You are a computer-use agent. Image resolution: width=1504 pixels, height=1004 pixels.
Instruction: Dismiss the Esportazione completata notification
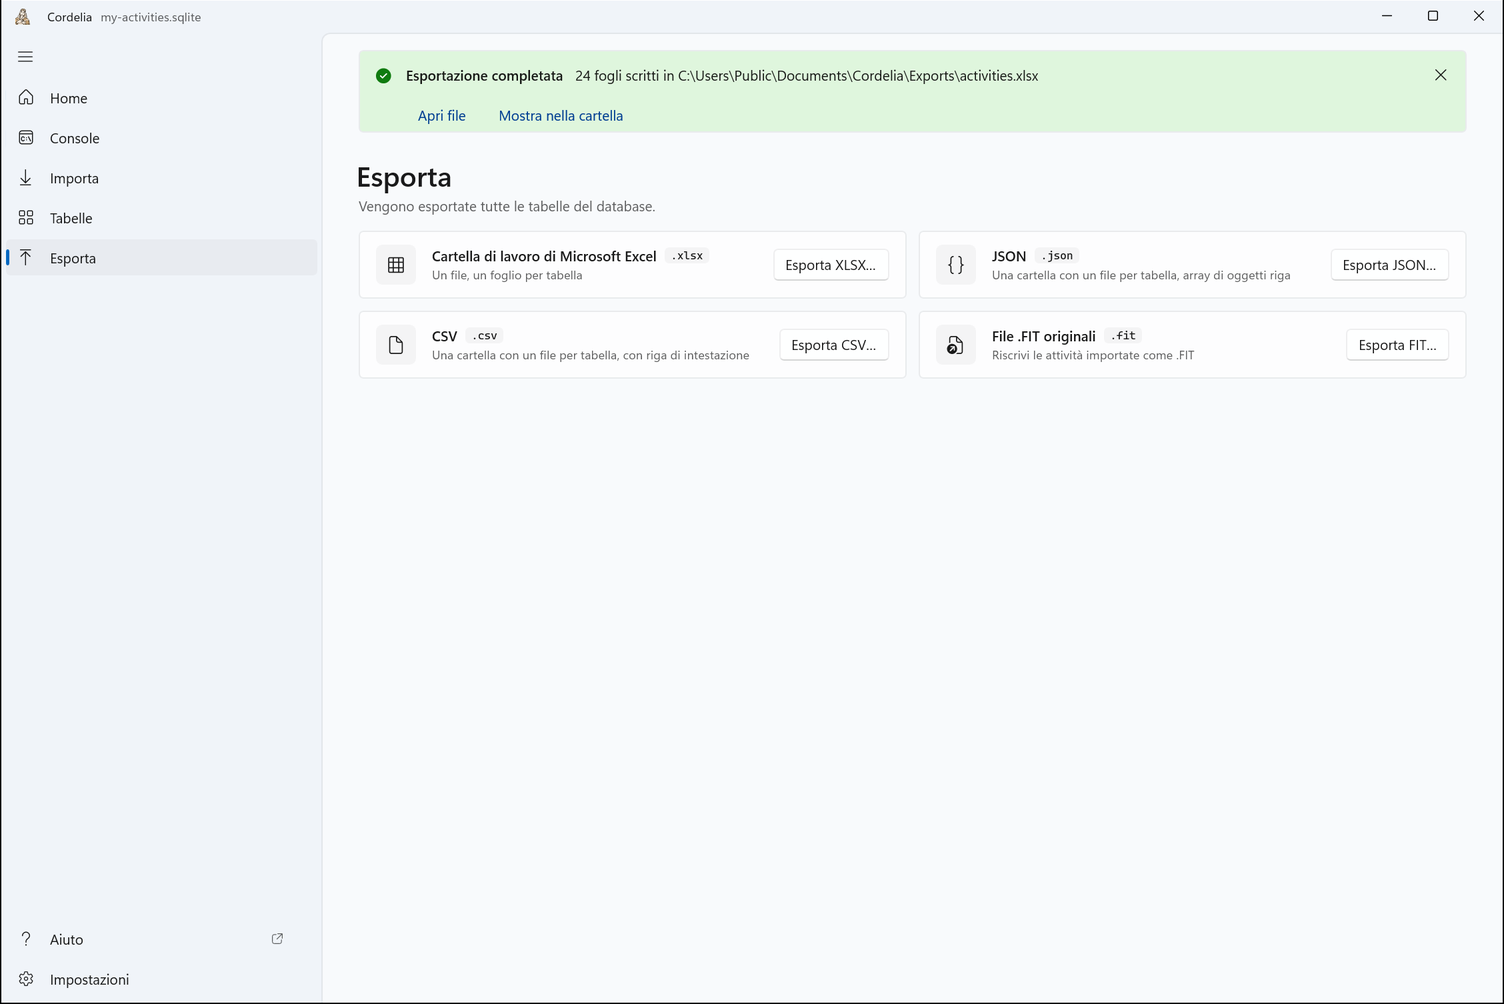click(x=1440, y=75)
